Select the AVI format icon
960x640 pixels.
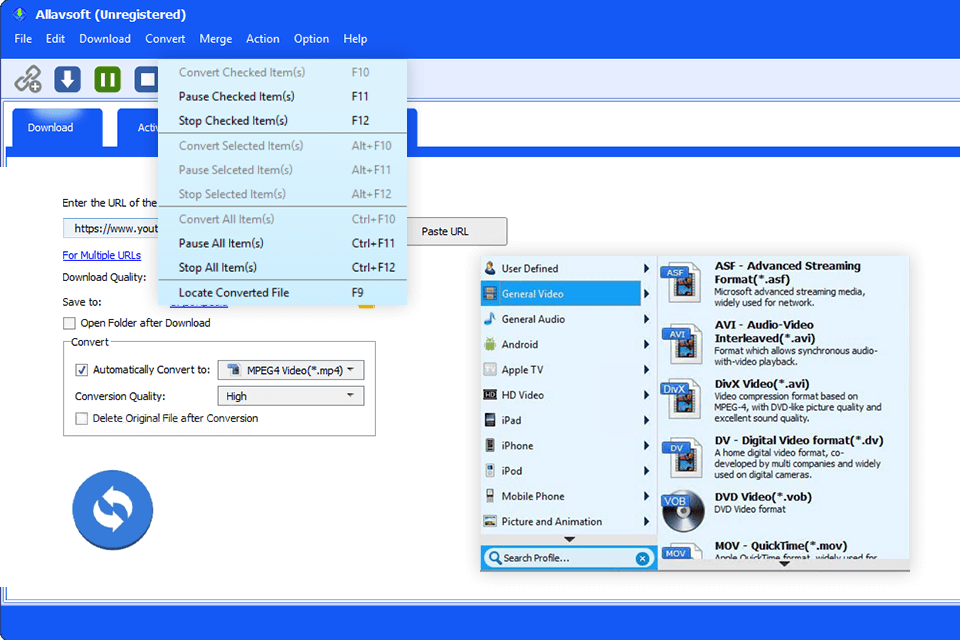point(683,343)
